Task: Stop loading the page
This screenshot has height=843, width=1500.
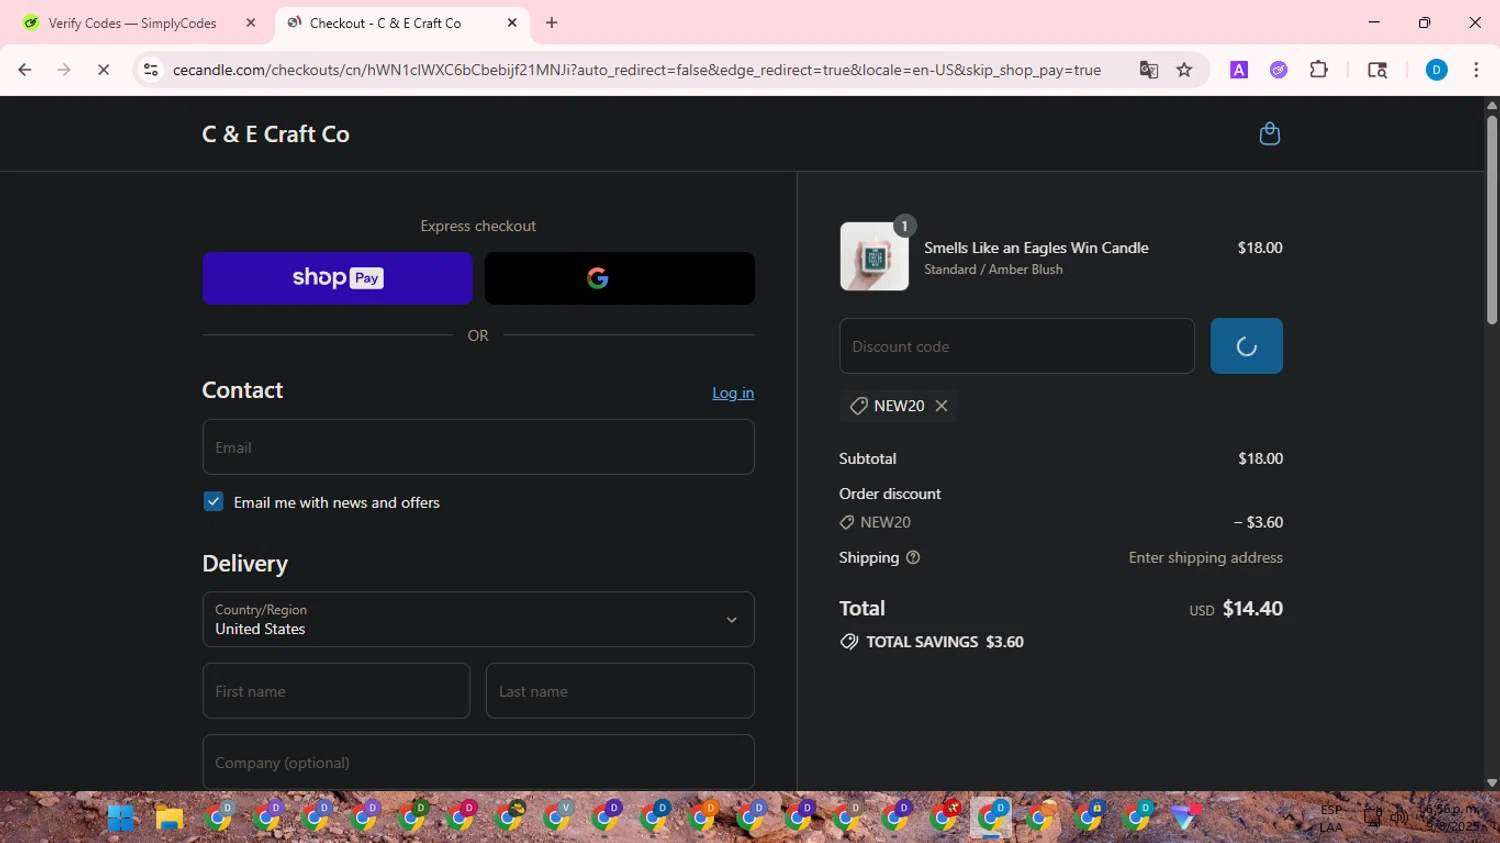Action: click(103, 70)
